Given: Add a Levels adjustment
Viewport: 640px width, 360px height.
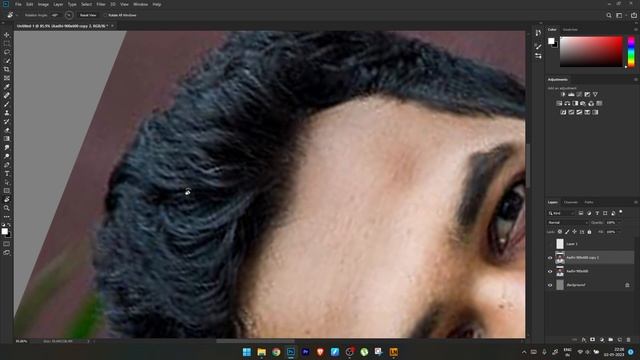Looking at the screenshot, I should click(x=571, y=94).
